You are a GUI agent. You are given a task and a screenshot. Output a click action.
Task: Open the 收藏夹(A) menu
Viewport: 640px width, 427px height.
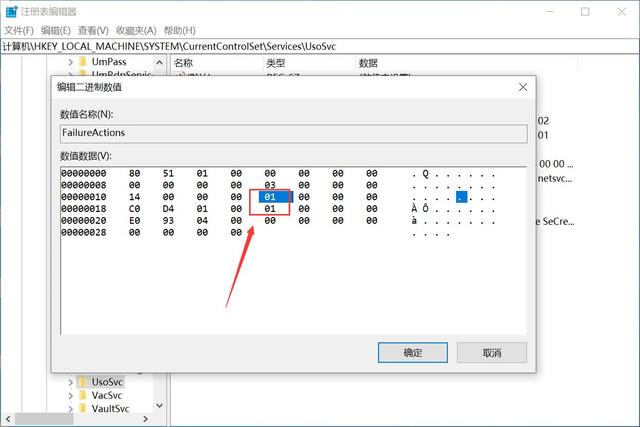136,31
